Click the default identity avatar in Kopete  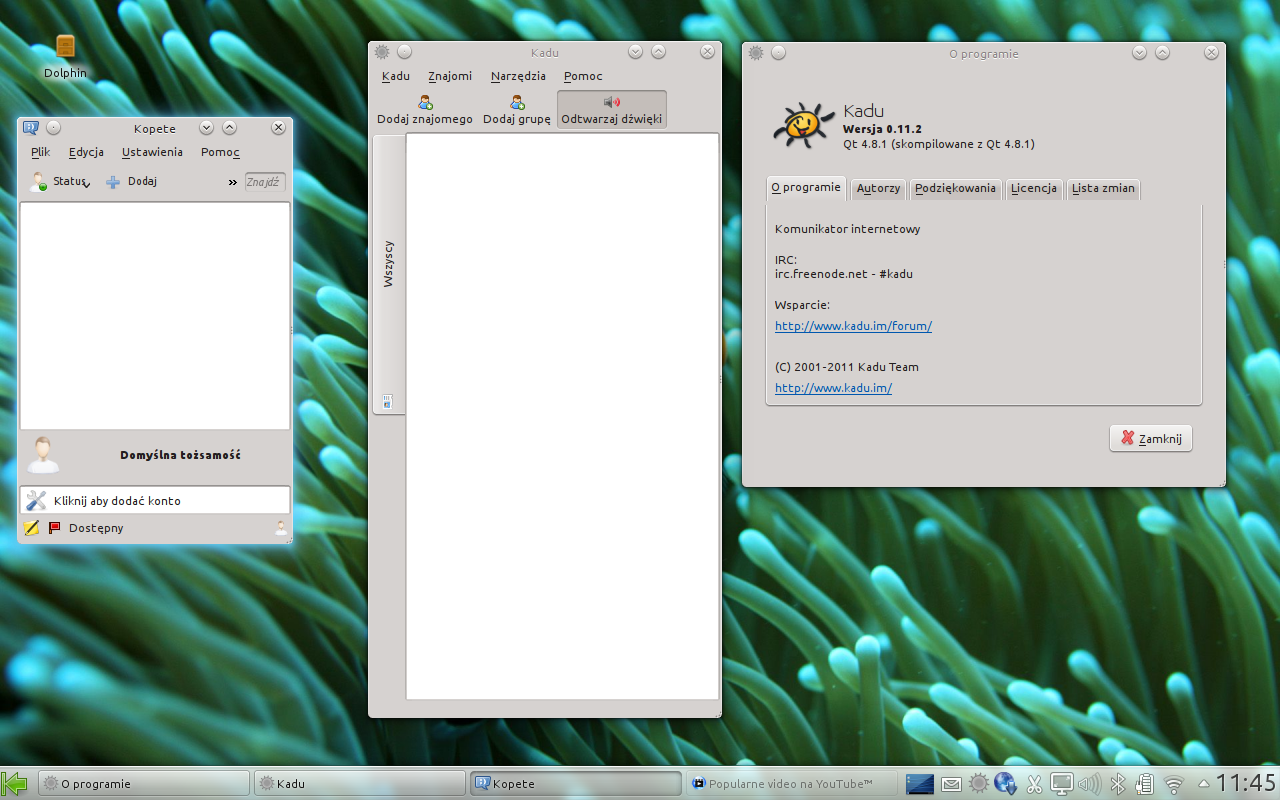(43, 455)
